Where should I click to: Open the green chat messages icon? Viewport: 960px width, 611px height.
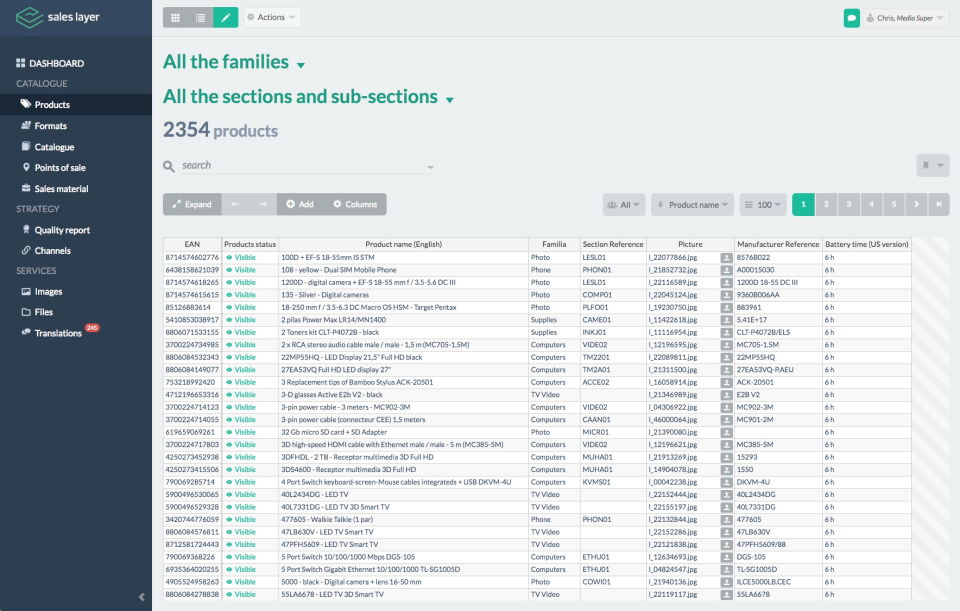pyautogui.click(x=852, y=17)
